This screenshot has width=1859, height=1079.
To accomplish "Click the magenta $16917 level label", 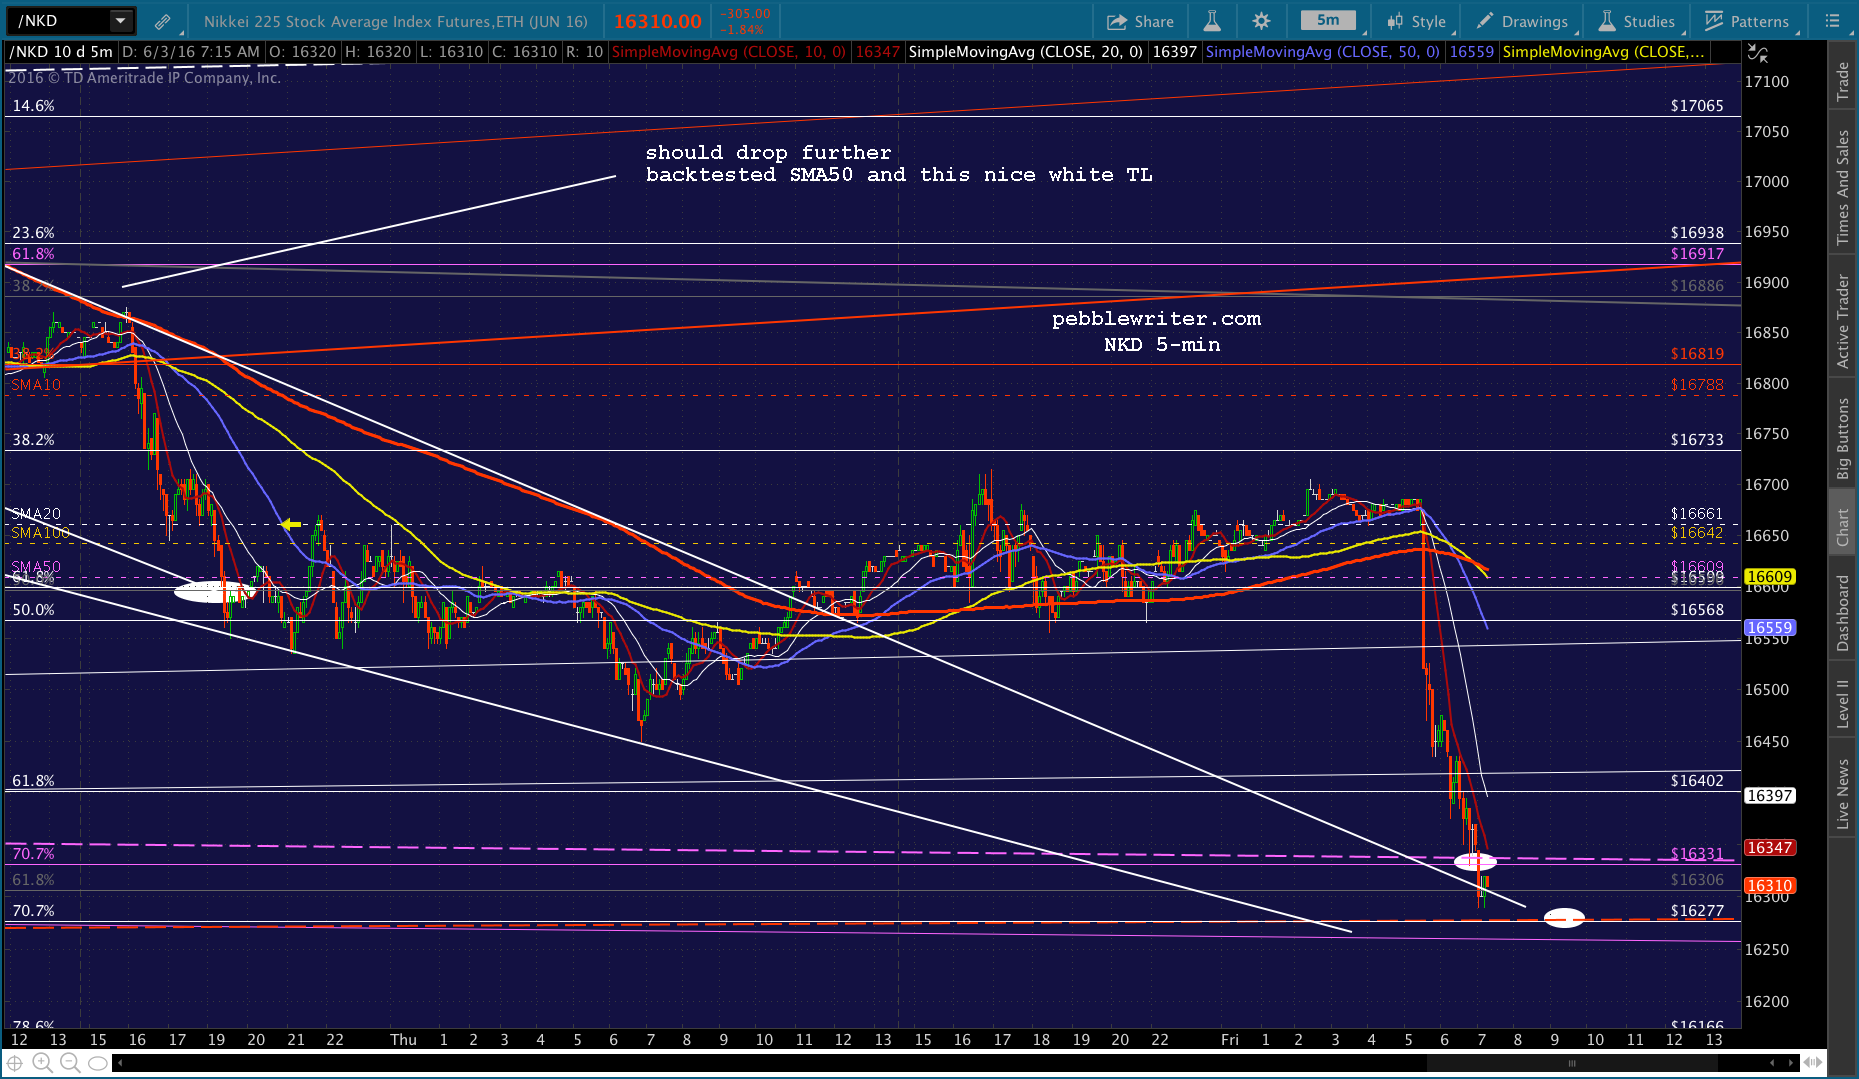I will point(1697,254).
